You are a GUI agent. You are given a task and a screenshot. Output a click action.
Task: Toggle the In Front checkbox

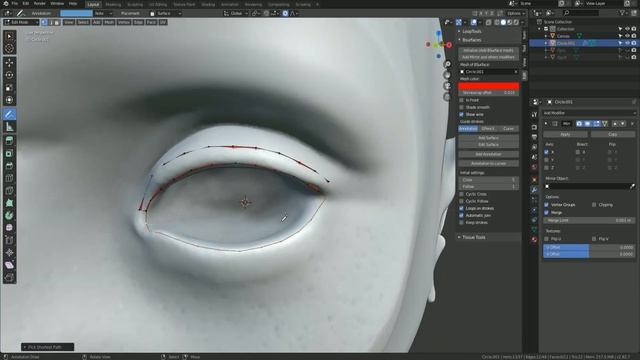(462, 100)
